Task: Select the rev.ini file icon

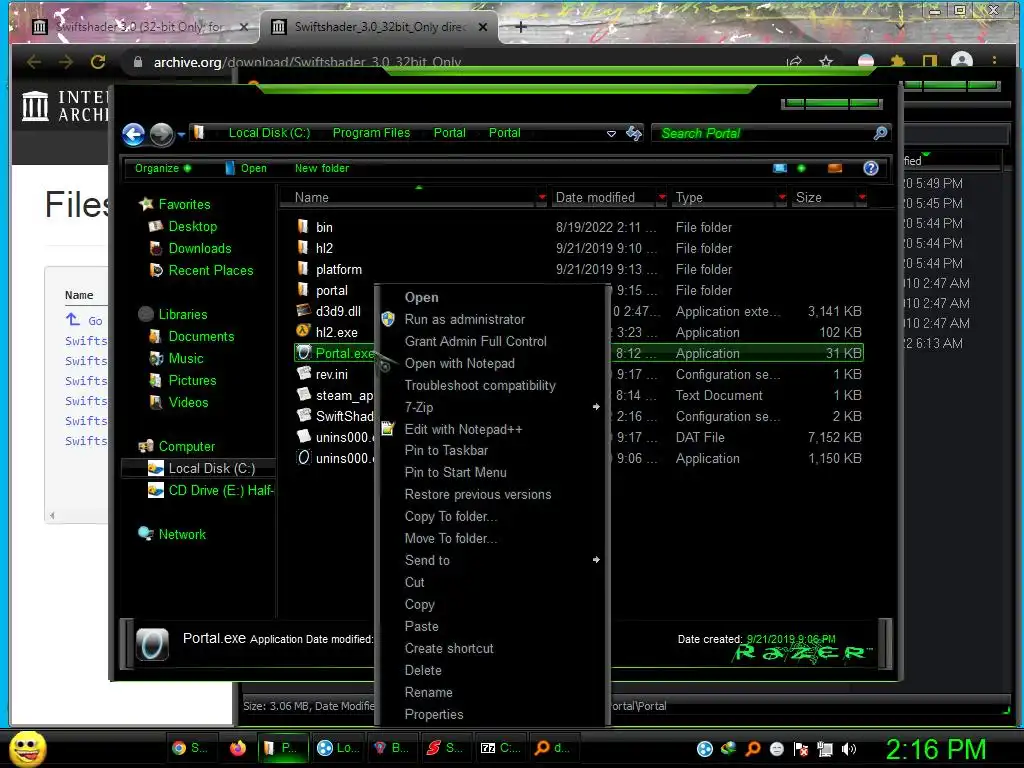Action: tap(303, 373)
